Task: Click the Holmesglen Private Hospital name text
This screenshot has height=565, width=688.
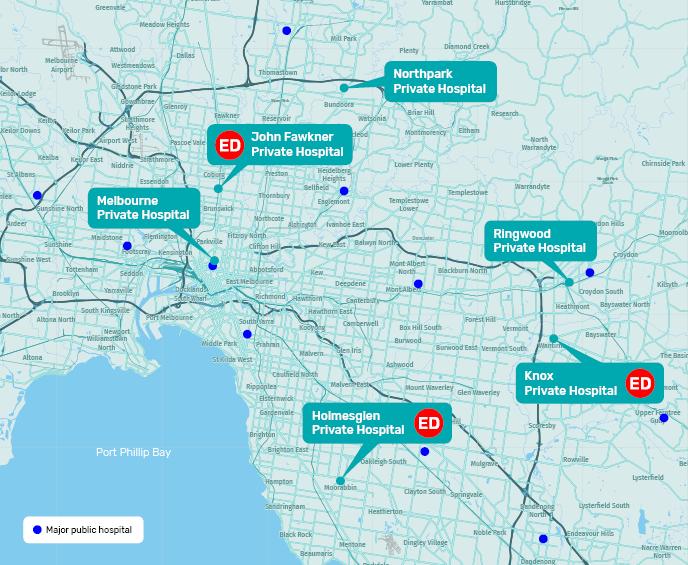Action: [358, 423]
